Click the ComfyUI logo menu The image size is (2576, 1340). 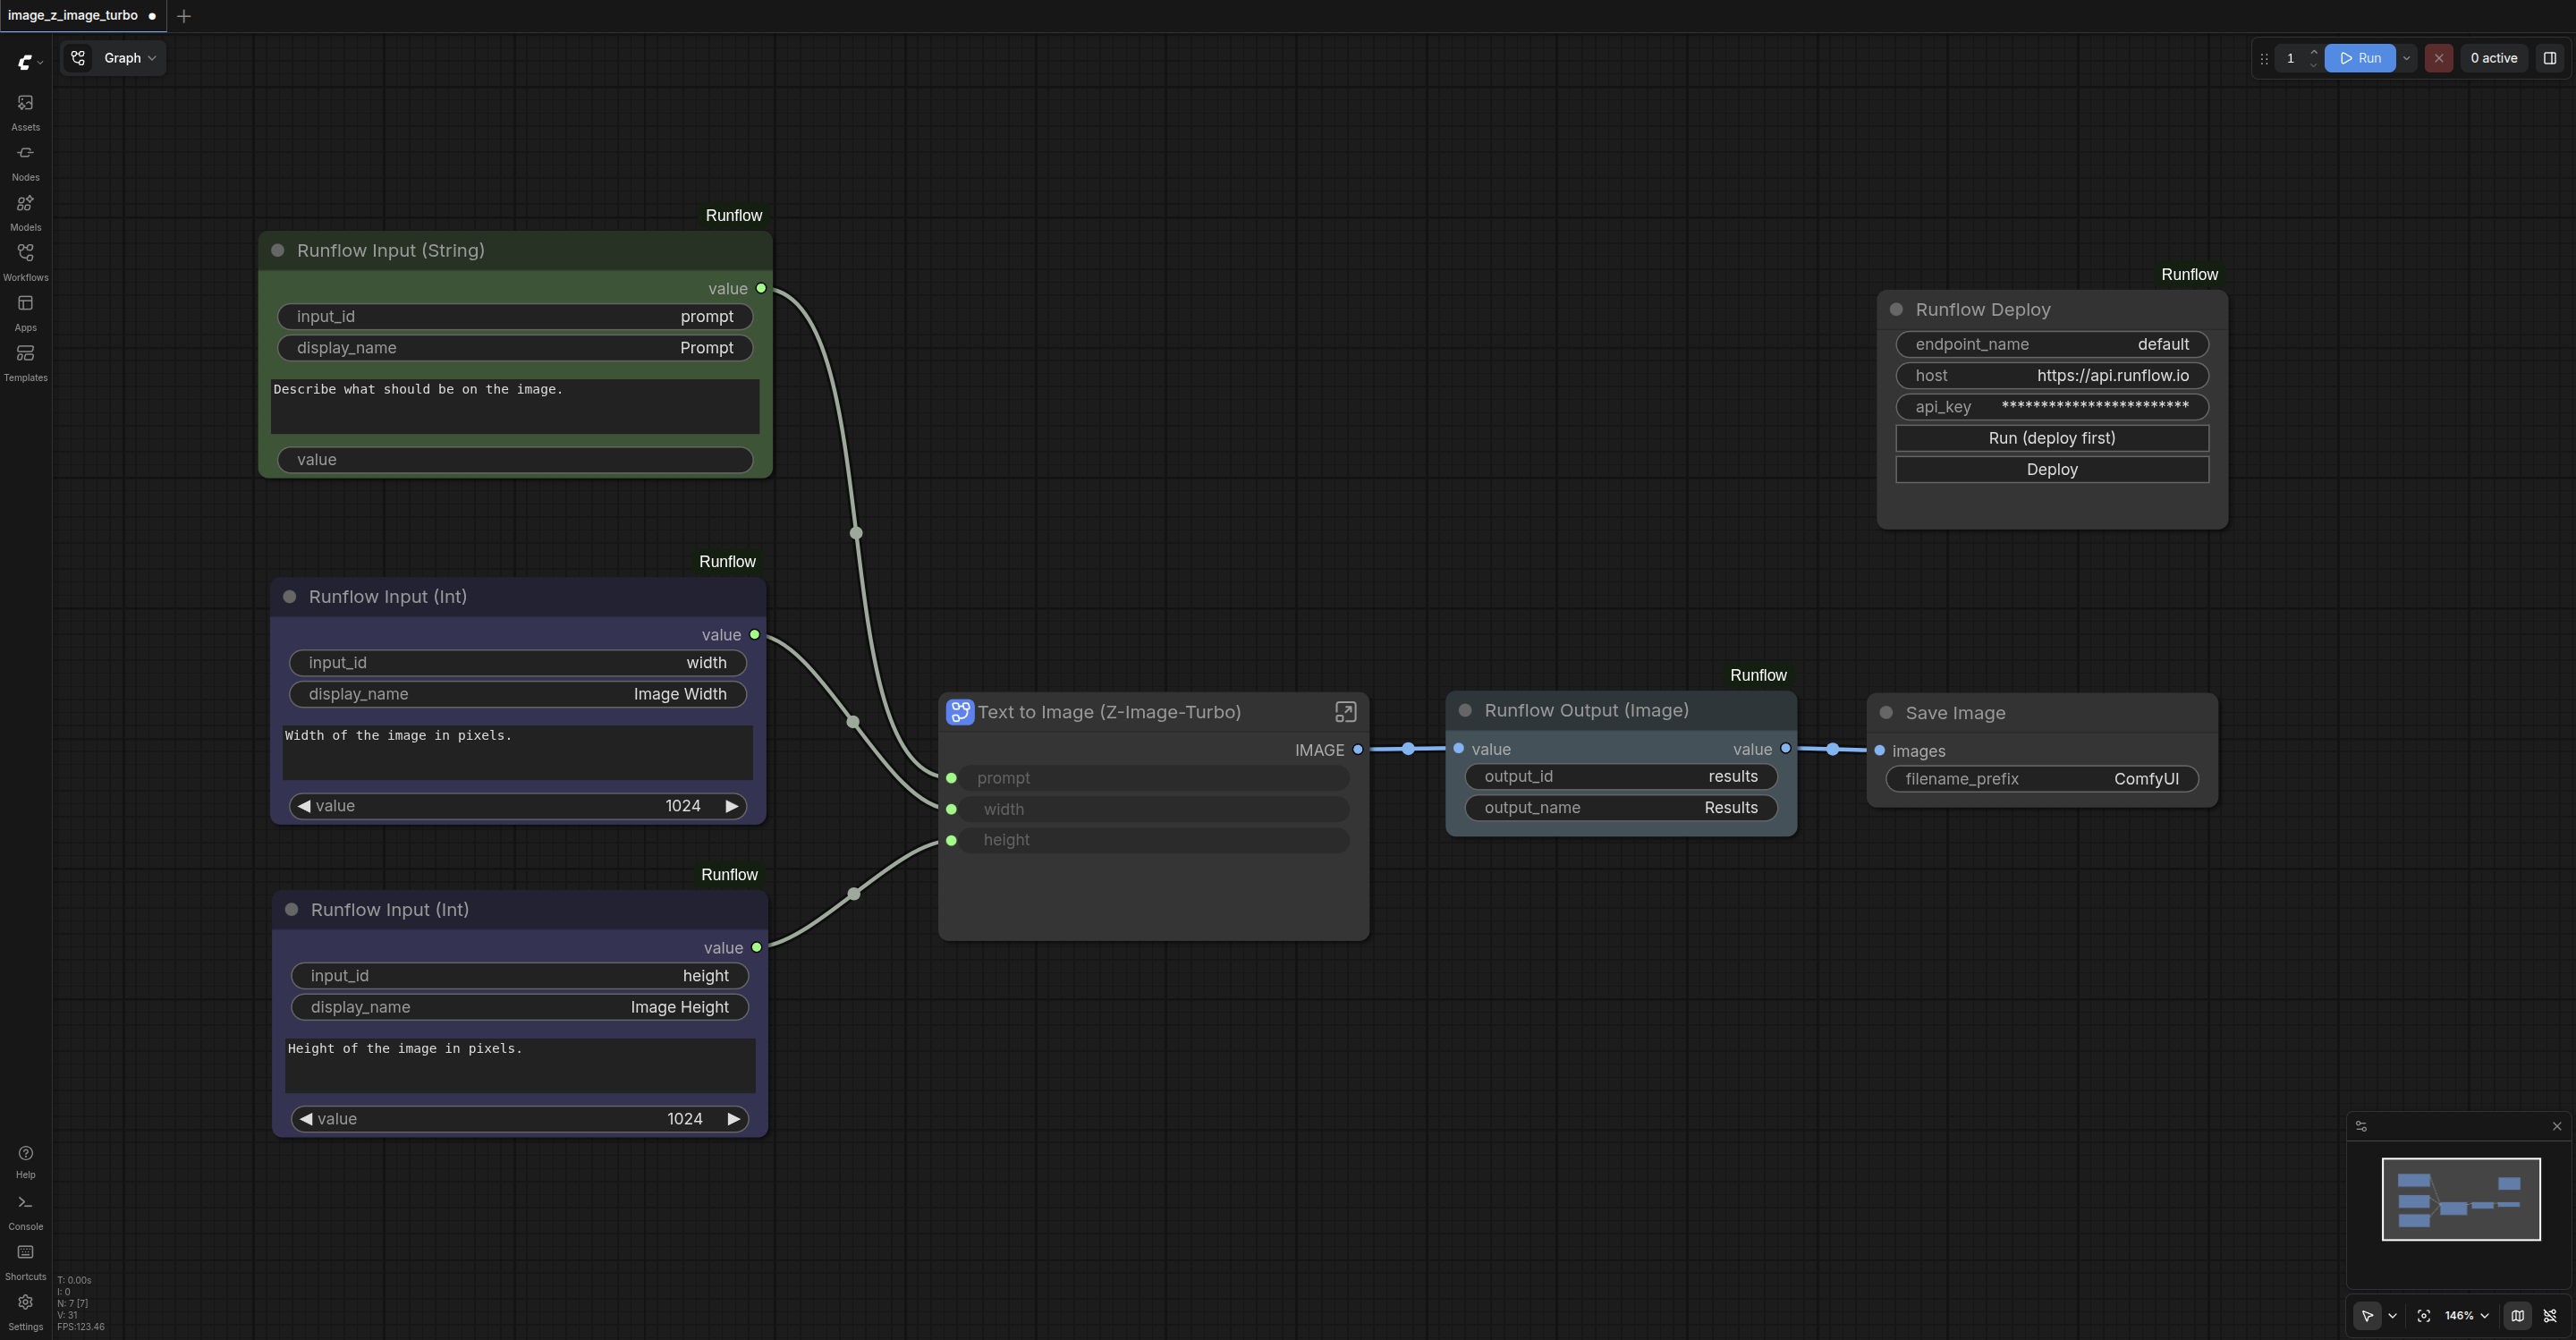click(25, 62)
